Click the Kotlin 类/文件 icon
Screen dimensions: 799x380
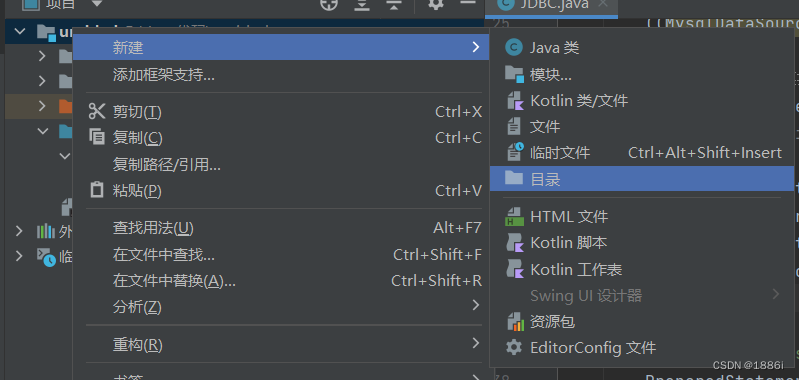coord(515,101)
